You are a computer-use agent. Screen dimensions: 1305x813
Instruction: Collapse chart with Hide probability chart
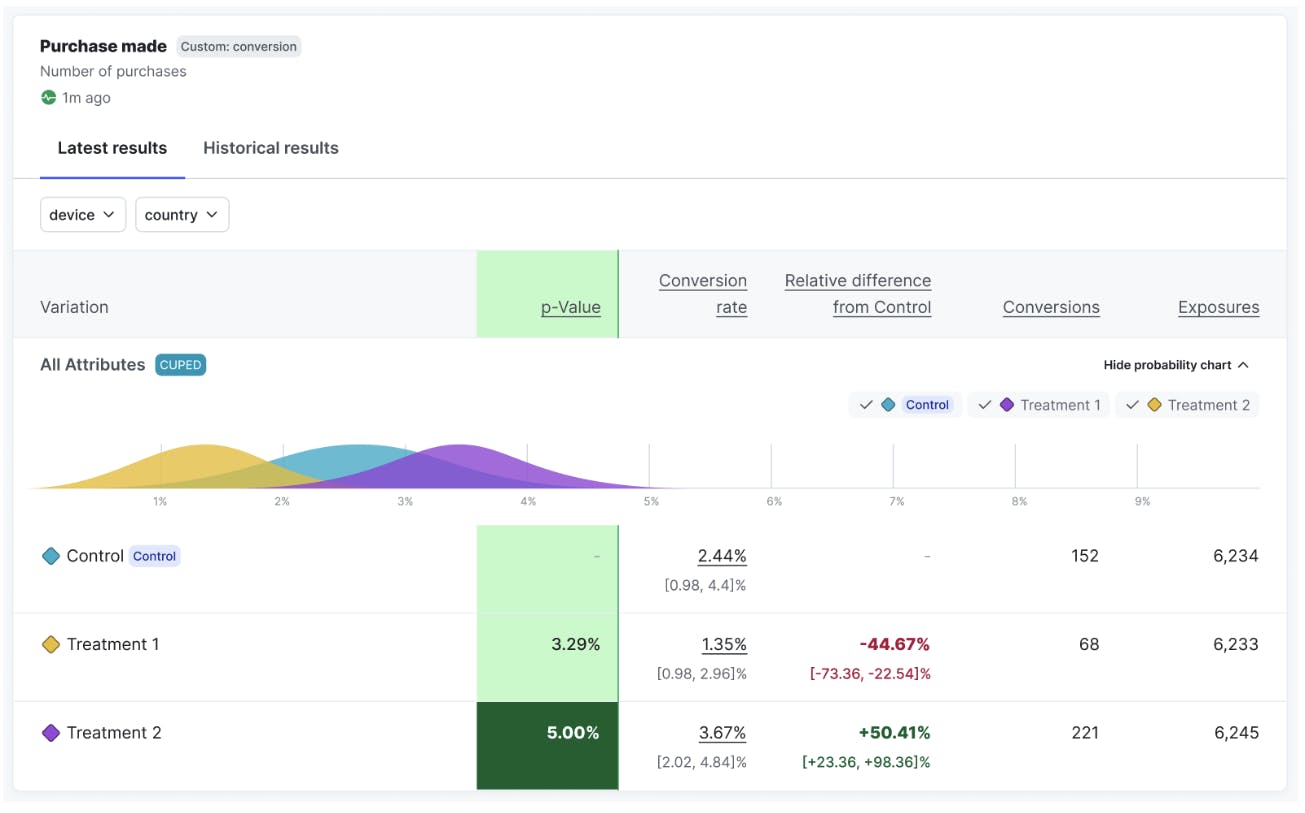(1176, 365)
